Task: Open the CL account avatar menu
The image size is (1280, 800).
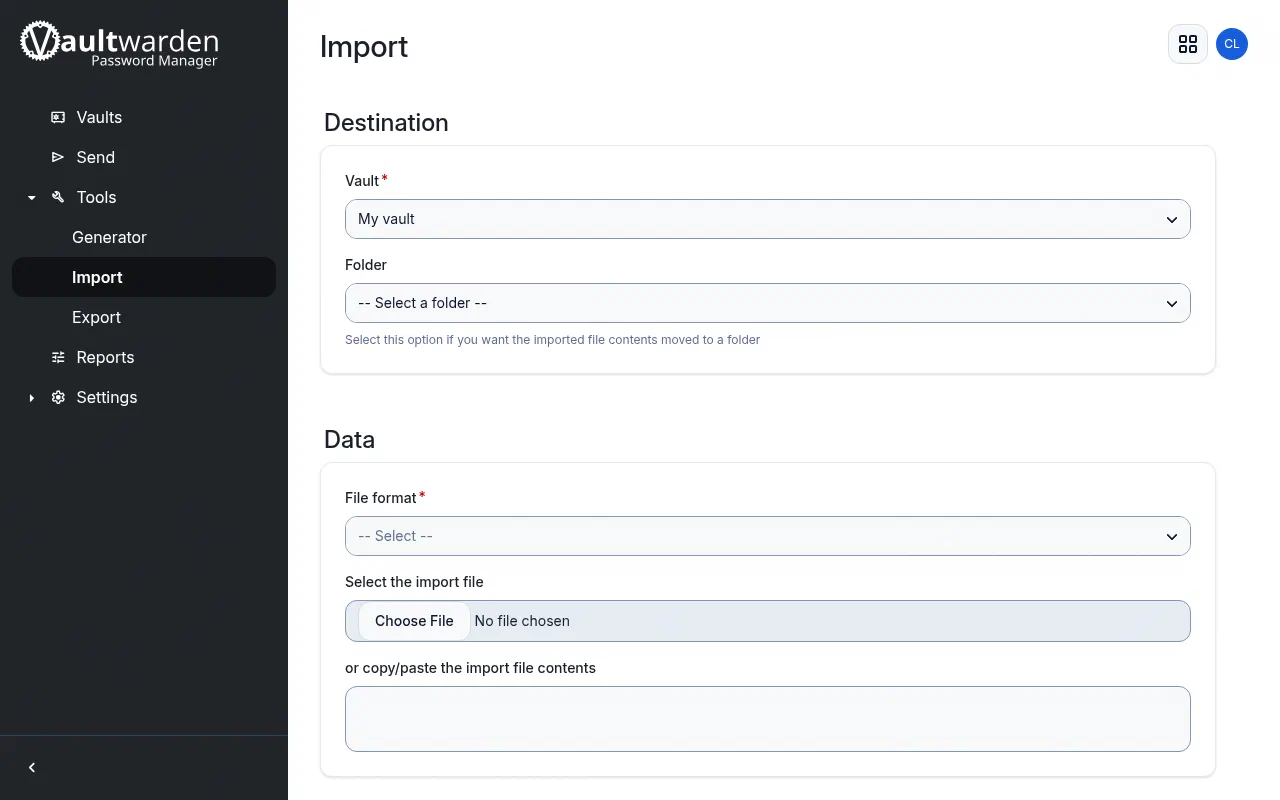Action: pyautogui.click(x=1232, y=44)
